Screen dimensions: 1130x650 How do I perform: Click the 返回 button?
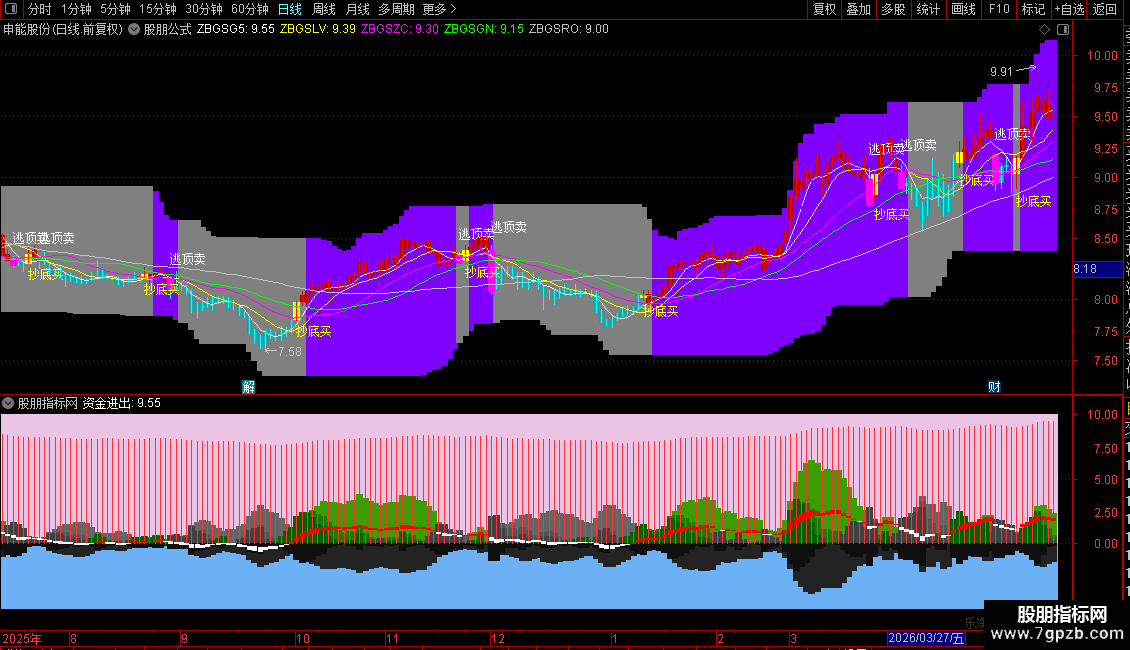click(1104, 9)
